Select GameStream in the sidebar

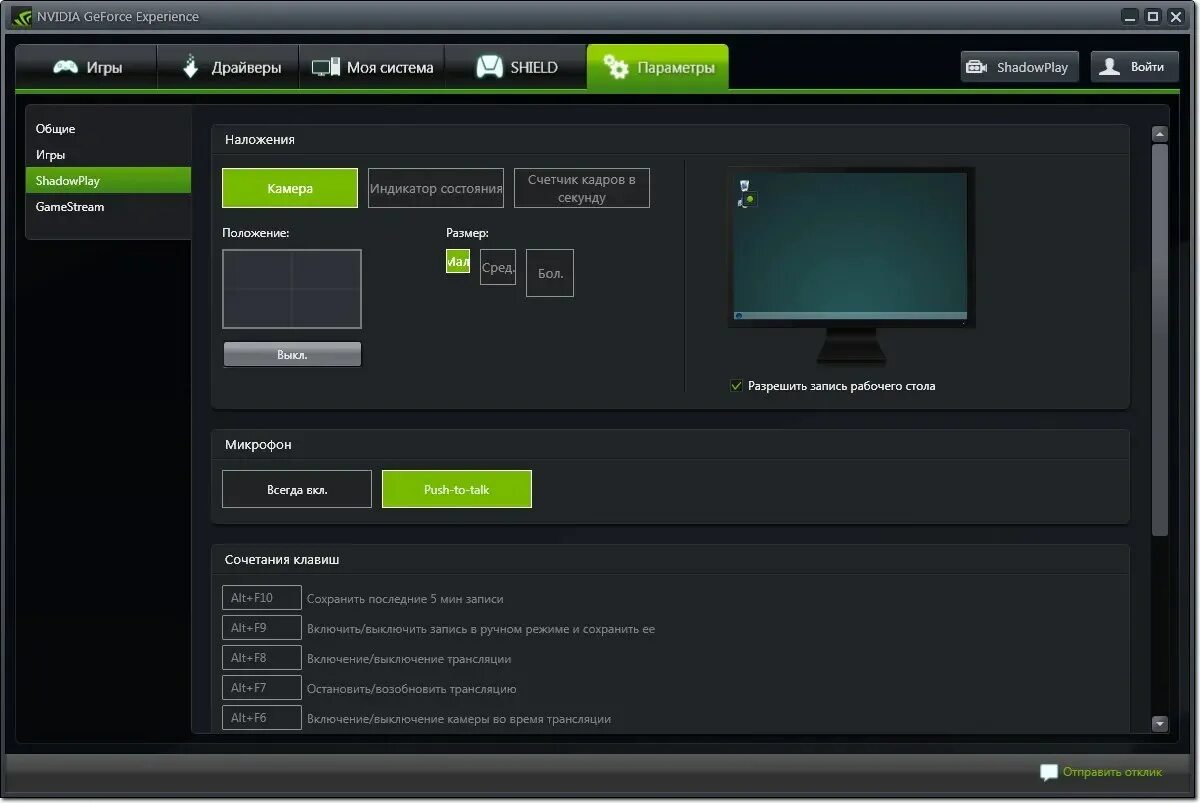click(x=108, y=207)
